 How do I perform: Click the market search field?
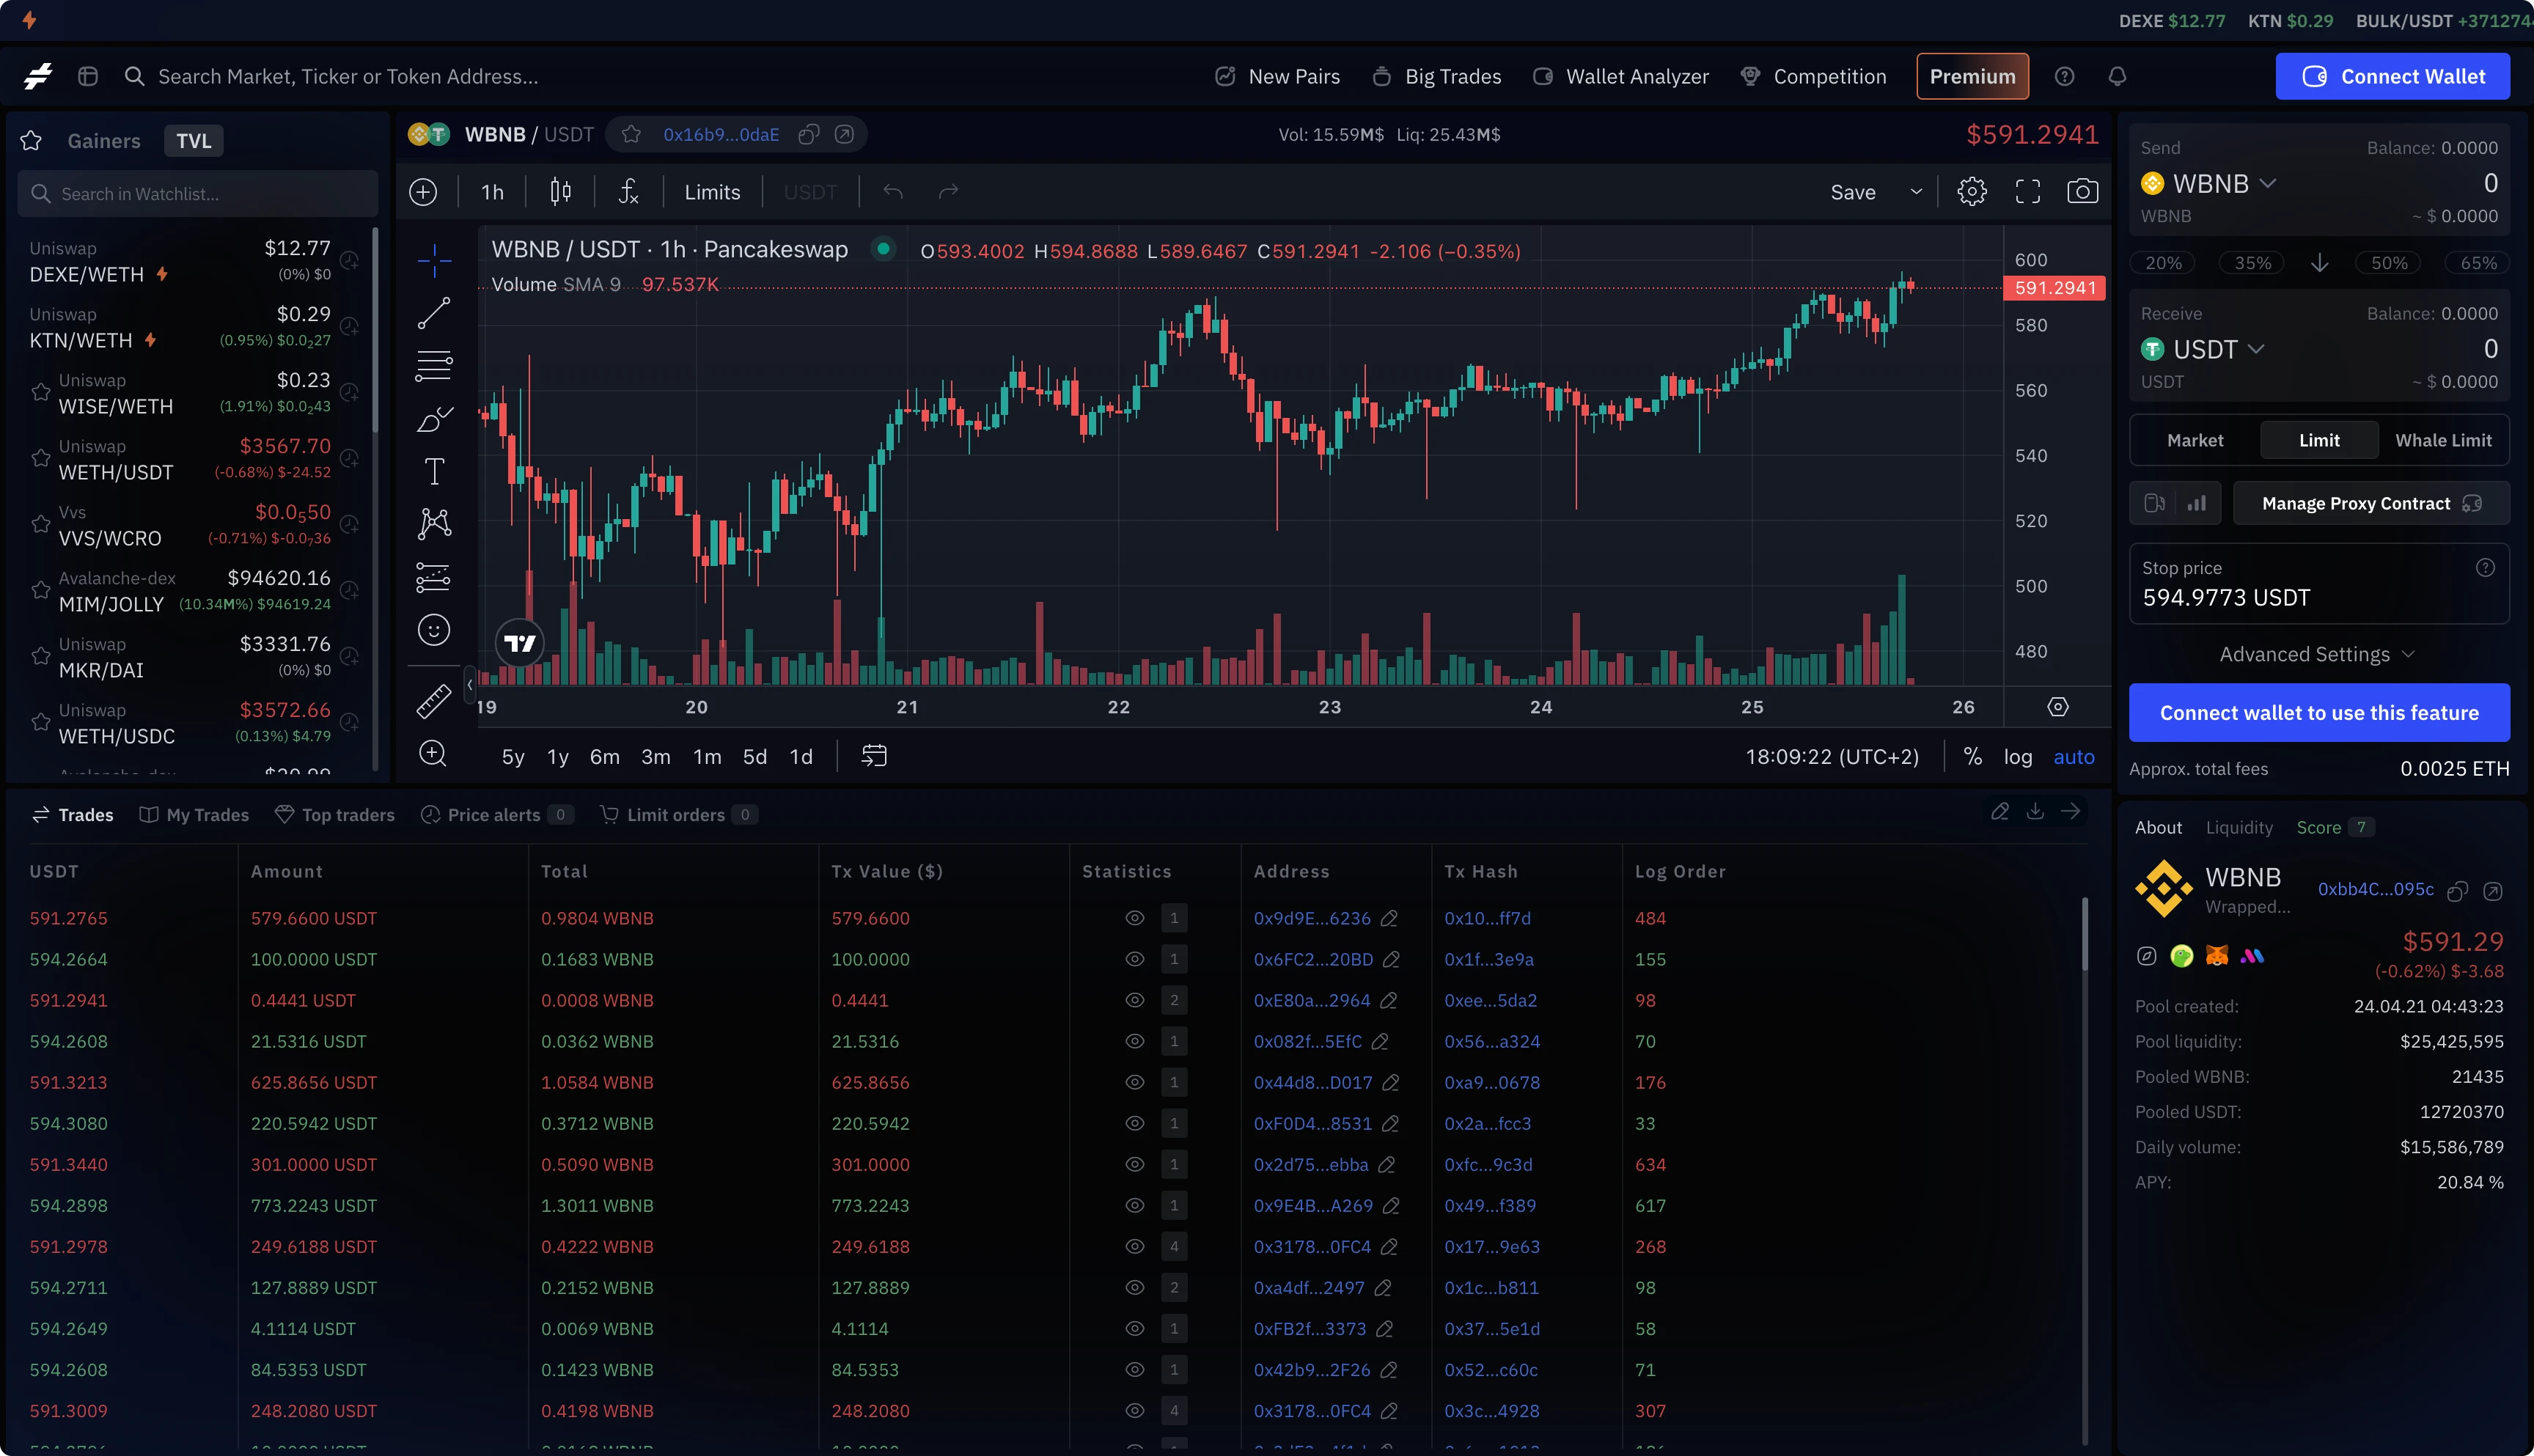point(348,77)
